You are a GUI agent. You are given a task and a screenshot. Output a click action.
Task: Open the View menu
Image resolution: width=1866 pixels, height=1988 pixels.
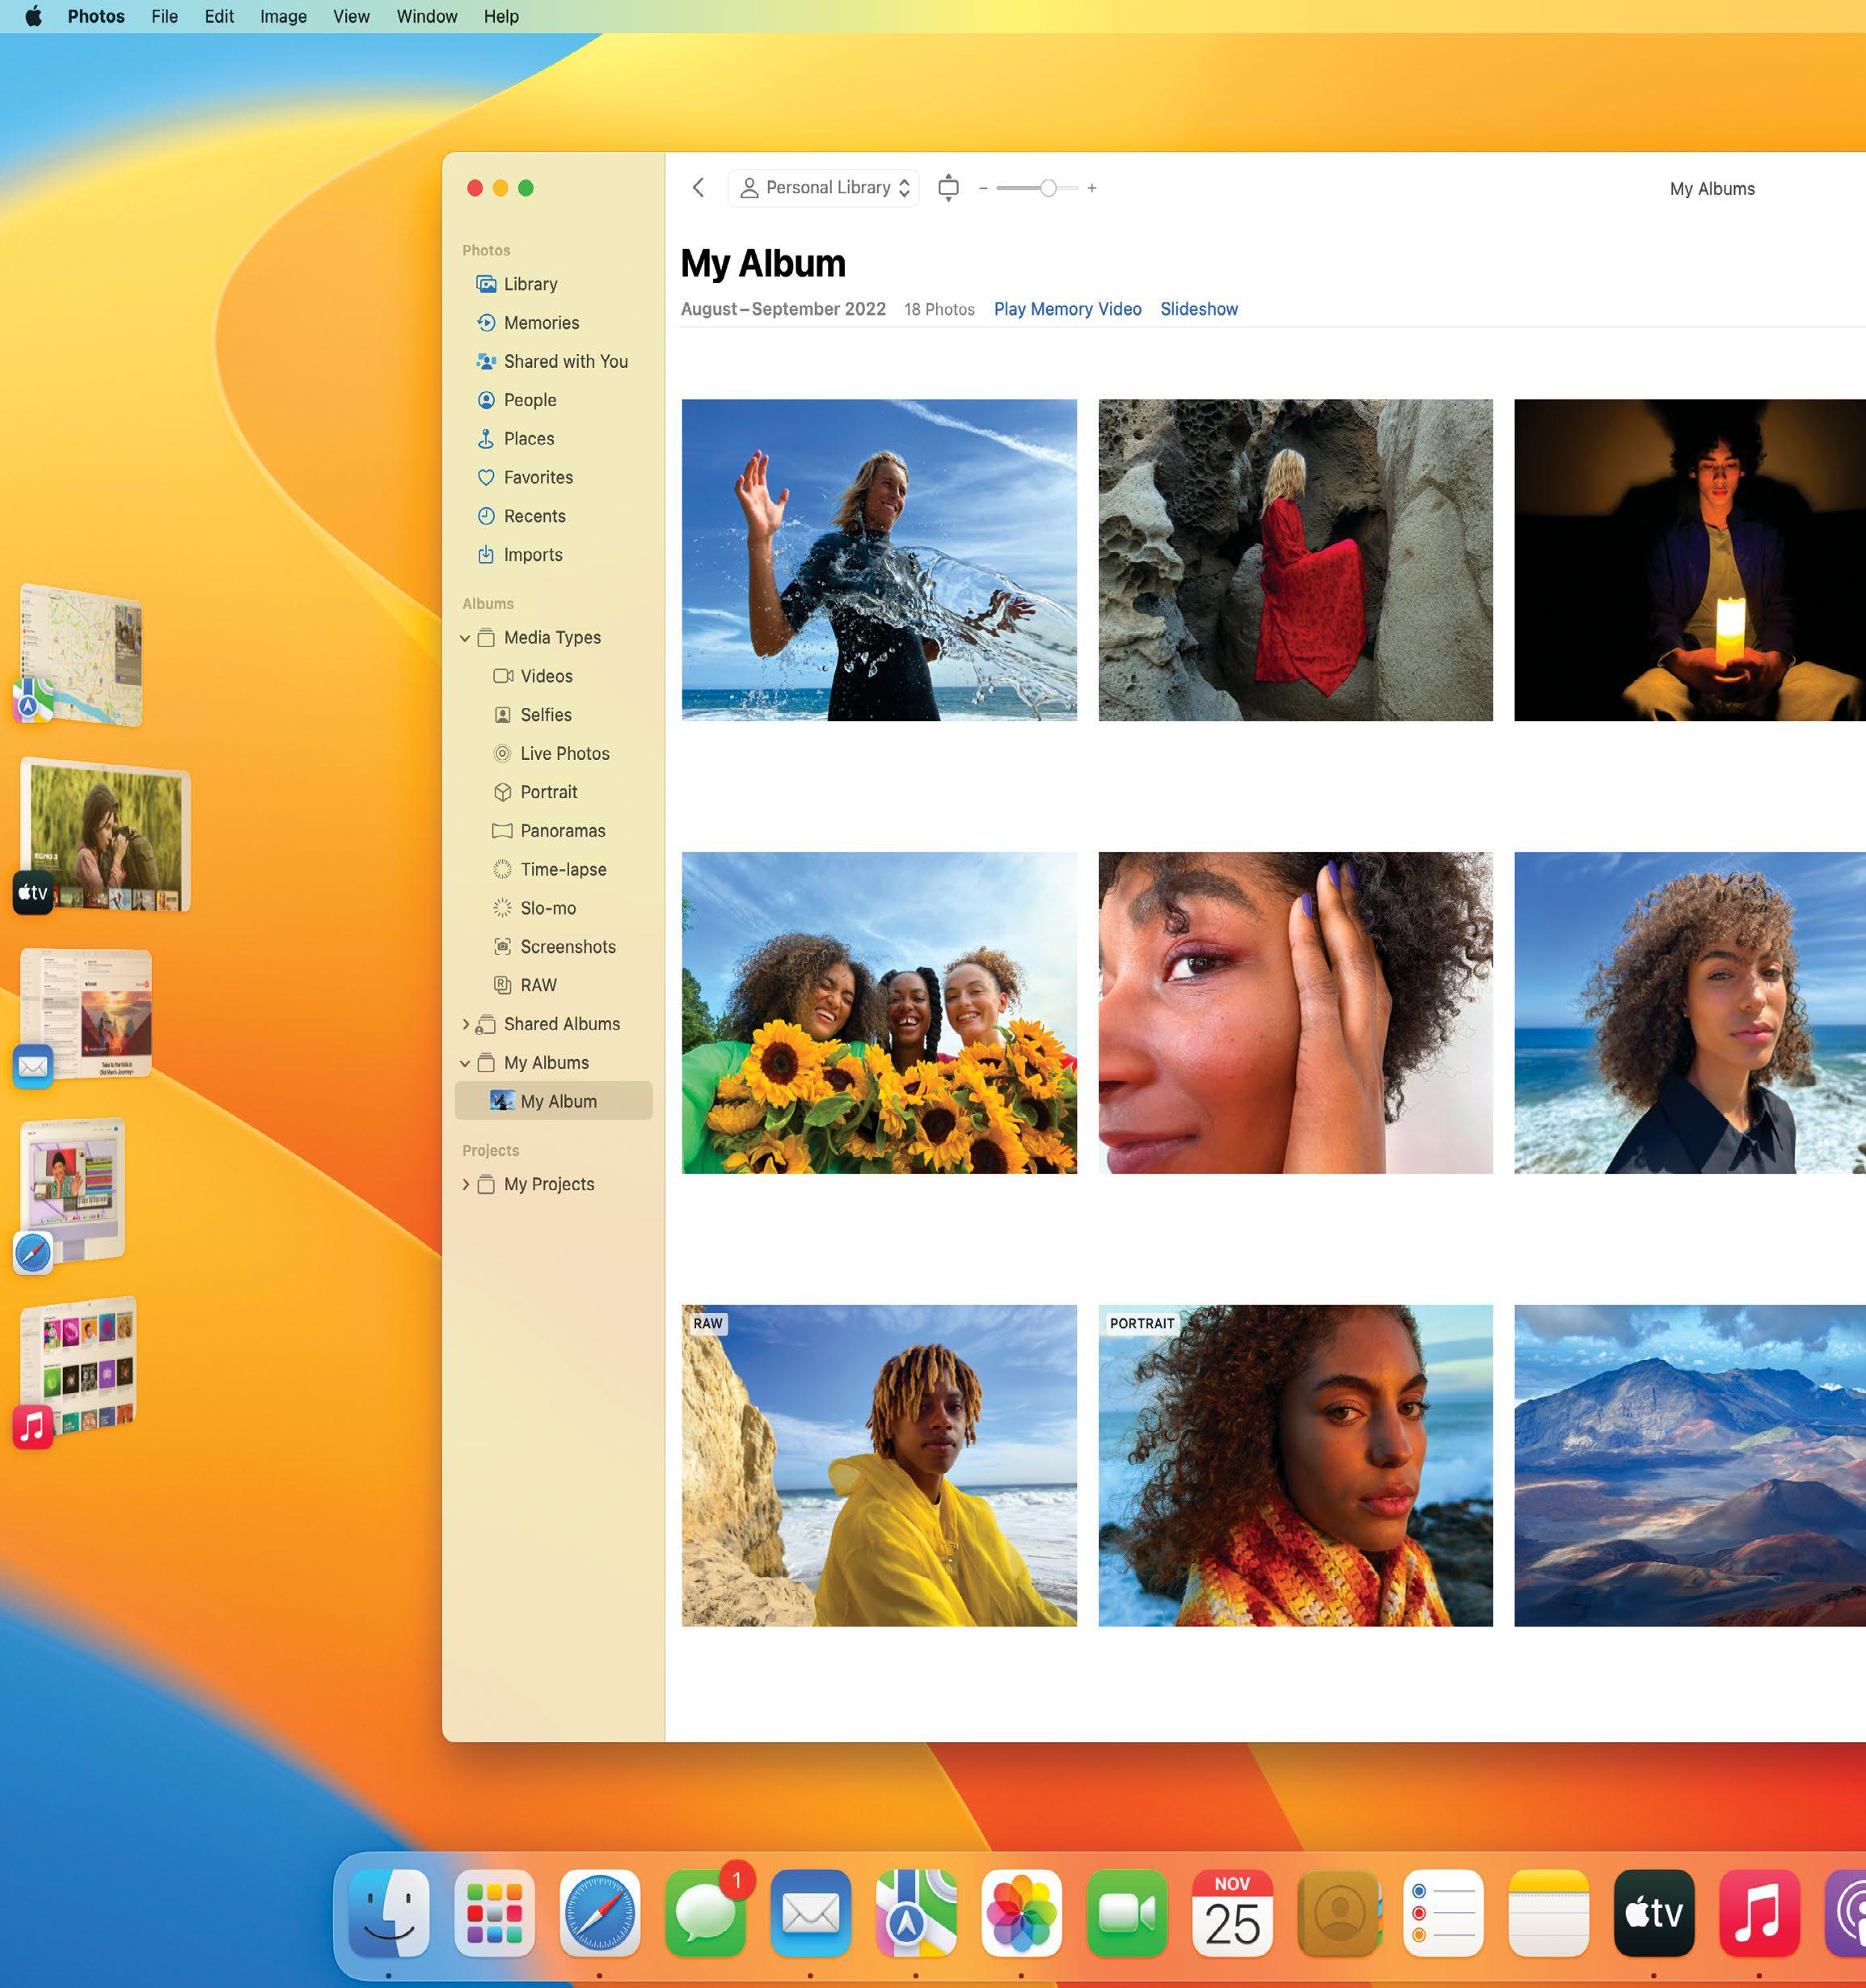(351, 16)
